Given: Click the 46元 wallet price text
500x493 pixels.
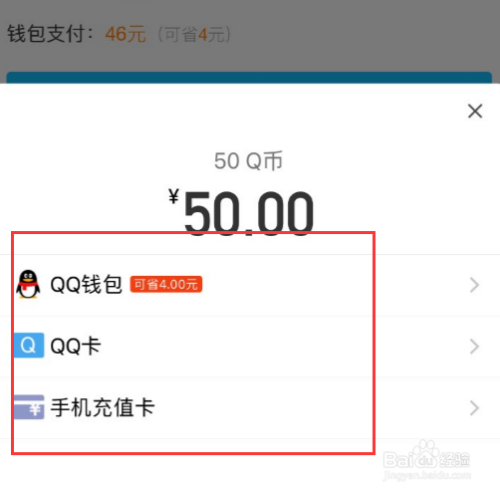Looking at the screenshot, I should tap(125, 34).
